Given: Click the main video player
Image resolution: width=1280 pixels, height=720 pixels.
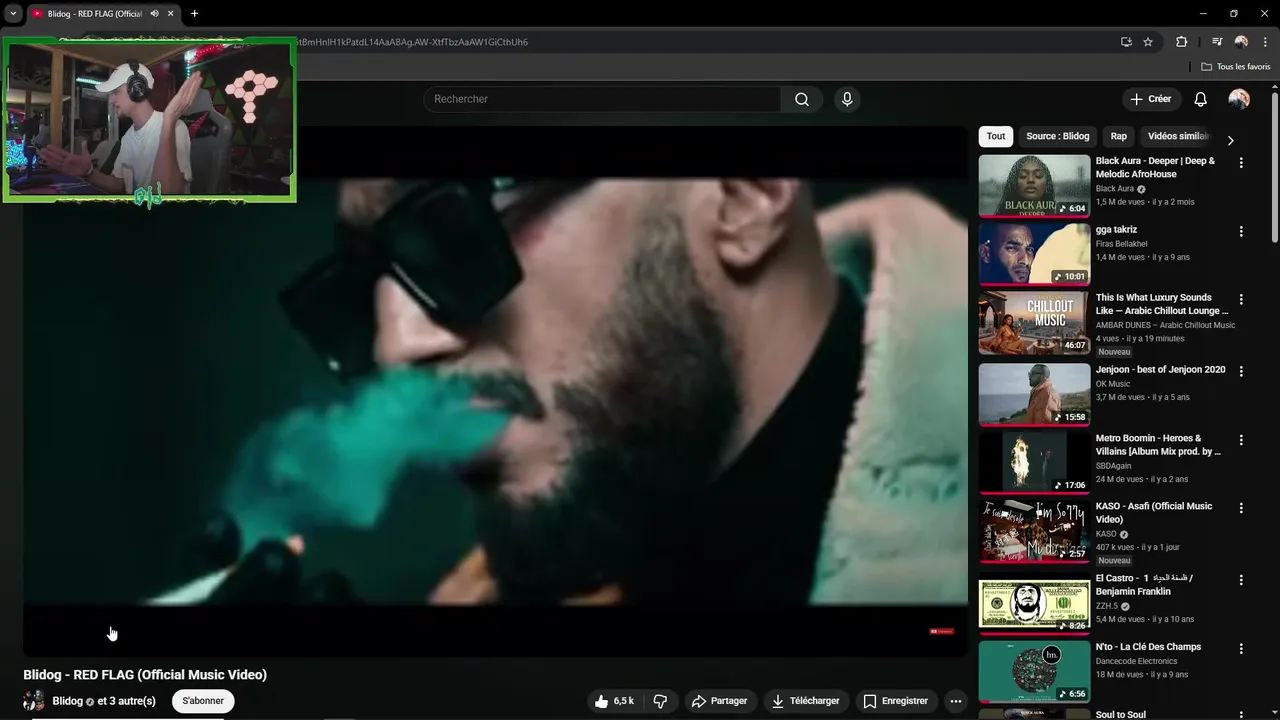Looking at the screenshot, I should pyautogui.click(x=496, y=390).
